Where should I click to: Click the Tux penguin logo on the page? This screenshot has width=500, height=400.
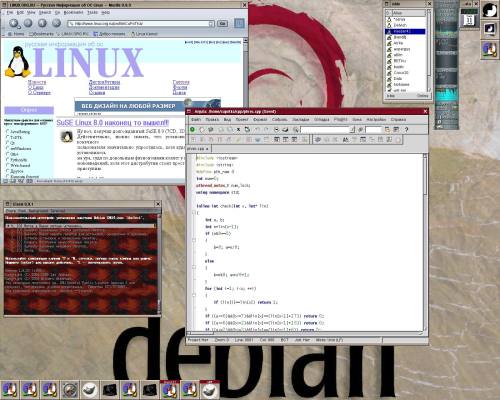tap(17, 62)
